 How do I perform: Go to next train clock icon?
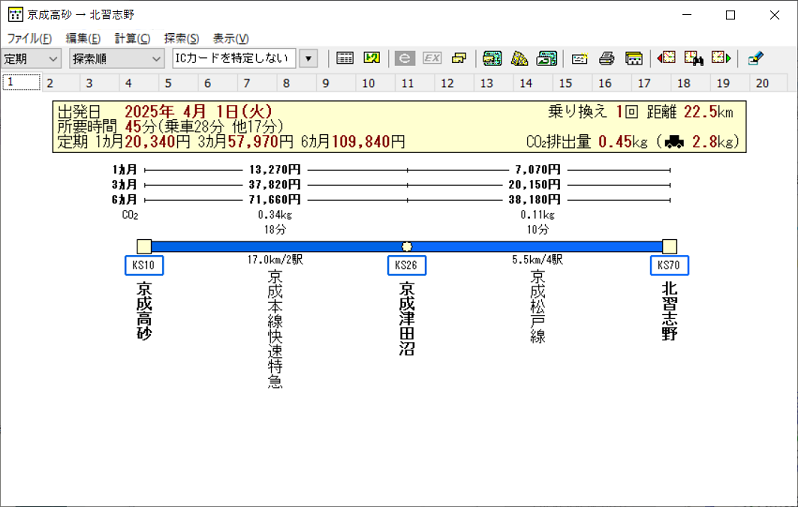tap(721, 58)
